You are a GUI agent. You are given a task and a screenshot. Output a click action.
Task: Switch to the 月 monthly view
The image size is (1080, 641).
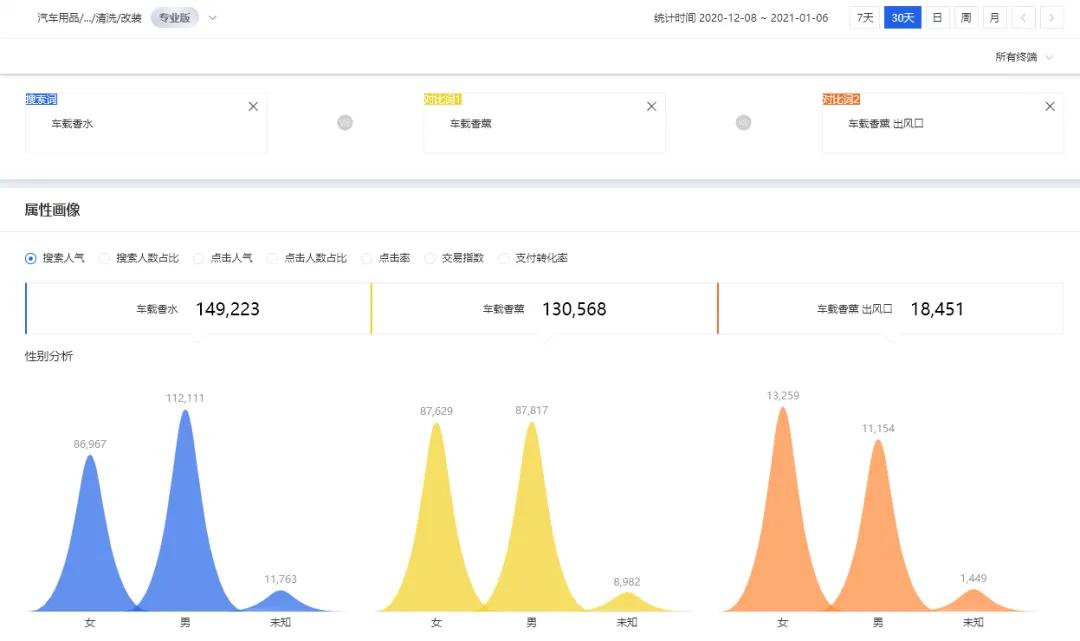(x=994, y=17)
